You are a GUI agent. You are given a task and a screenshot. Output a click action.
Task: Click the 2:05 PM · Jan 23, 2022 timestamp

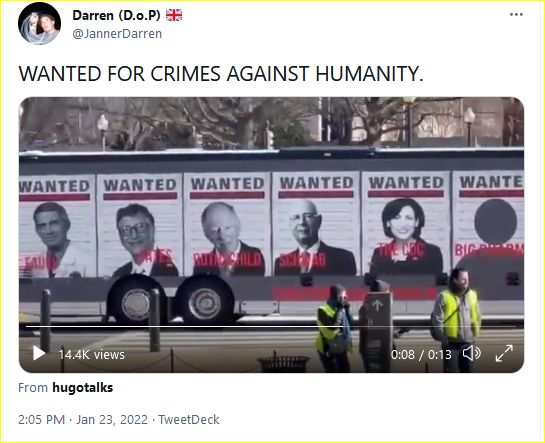(83, 419)
